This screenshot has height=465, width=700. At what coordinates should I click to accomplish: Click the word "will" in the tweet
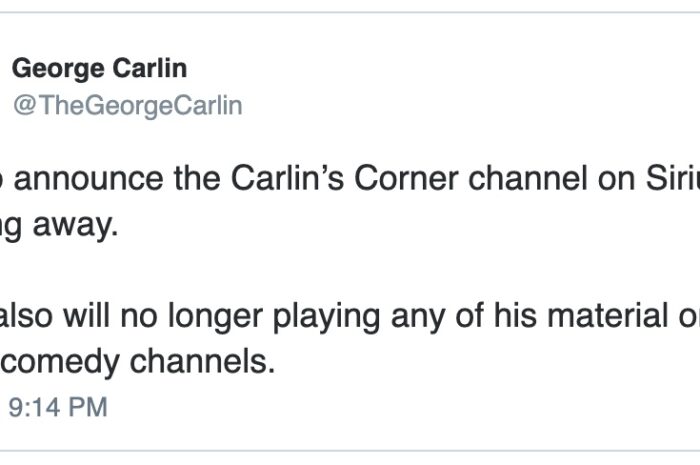[87, 315]
